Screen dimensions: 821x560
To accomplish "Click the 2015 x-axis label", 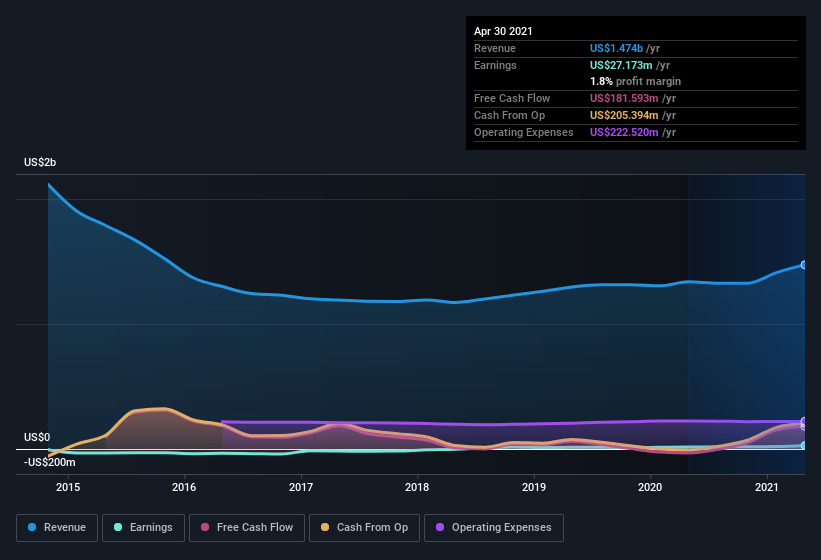I will pos(68,487).
